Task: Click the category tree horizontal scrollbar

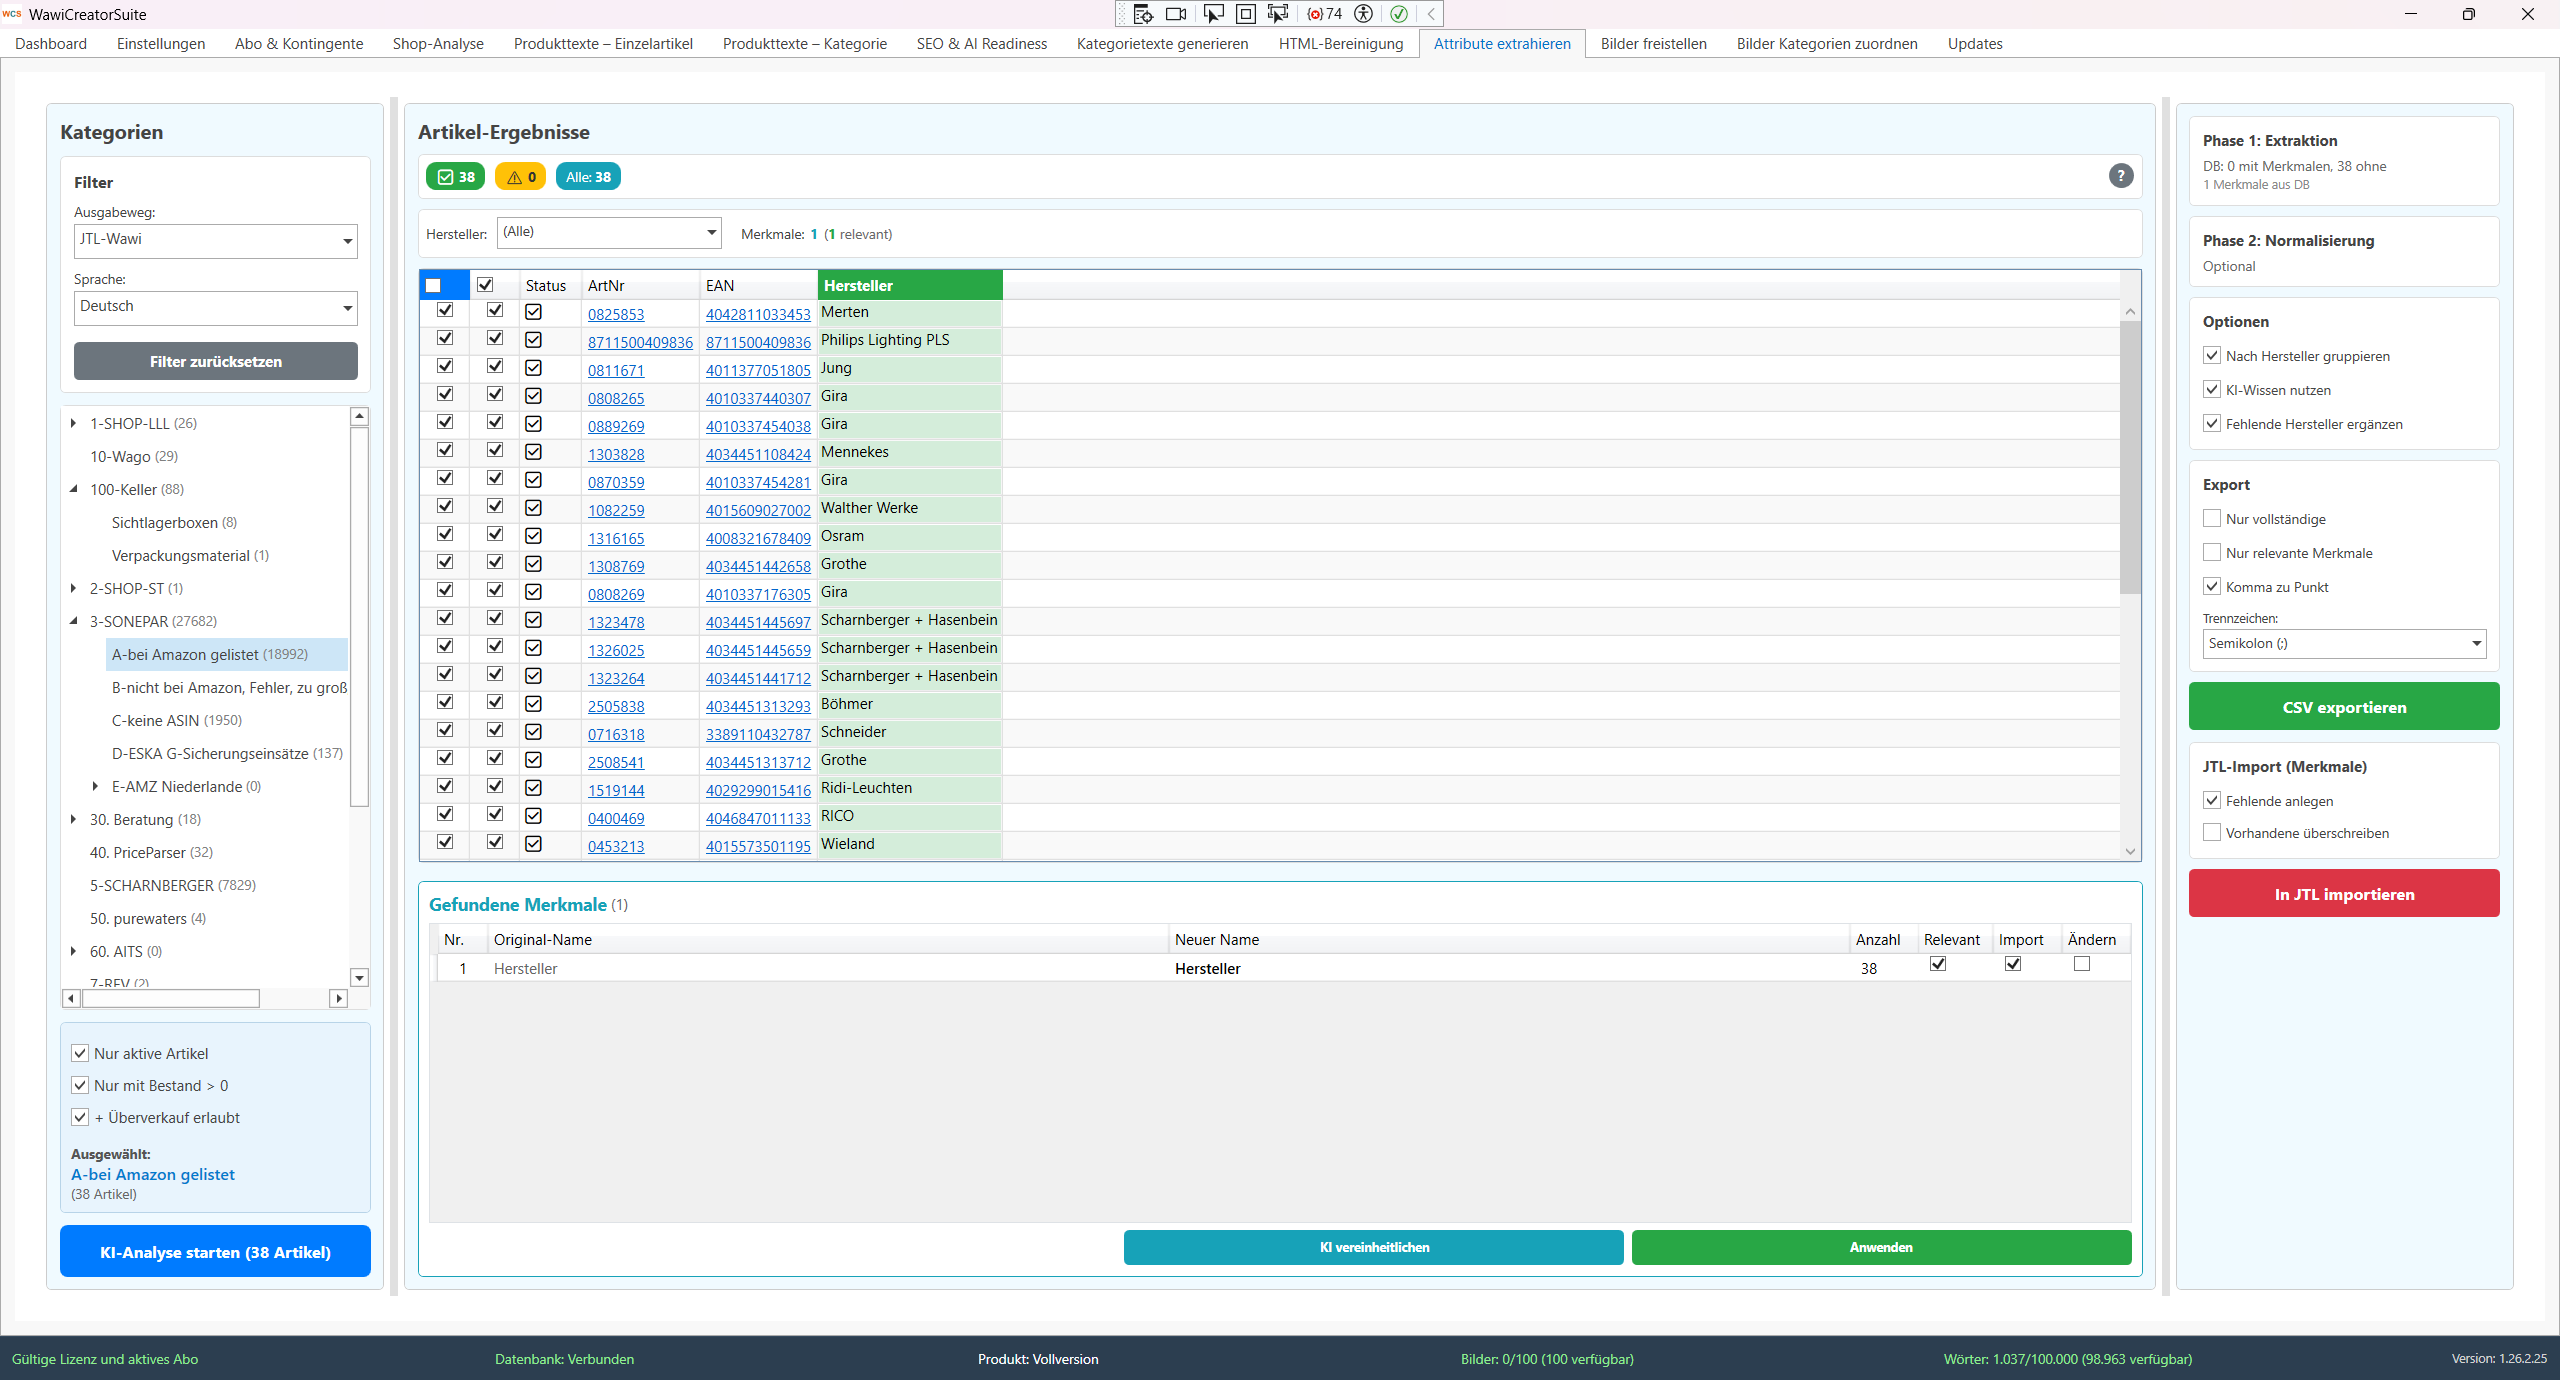Action: coord(170,998)
